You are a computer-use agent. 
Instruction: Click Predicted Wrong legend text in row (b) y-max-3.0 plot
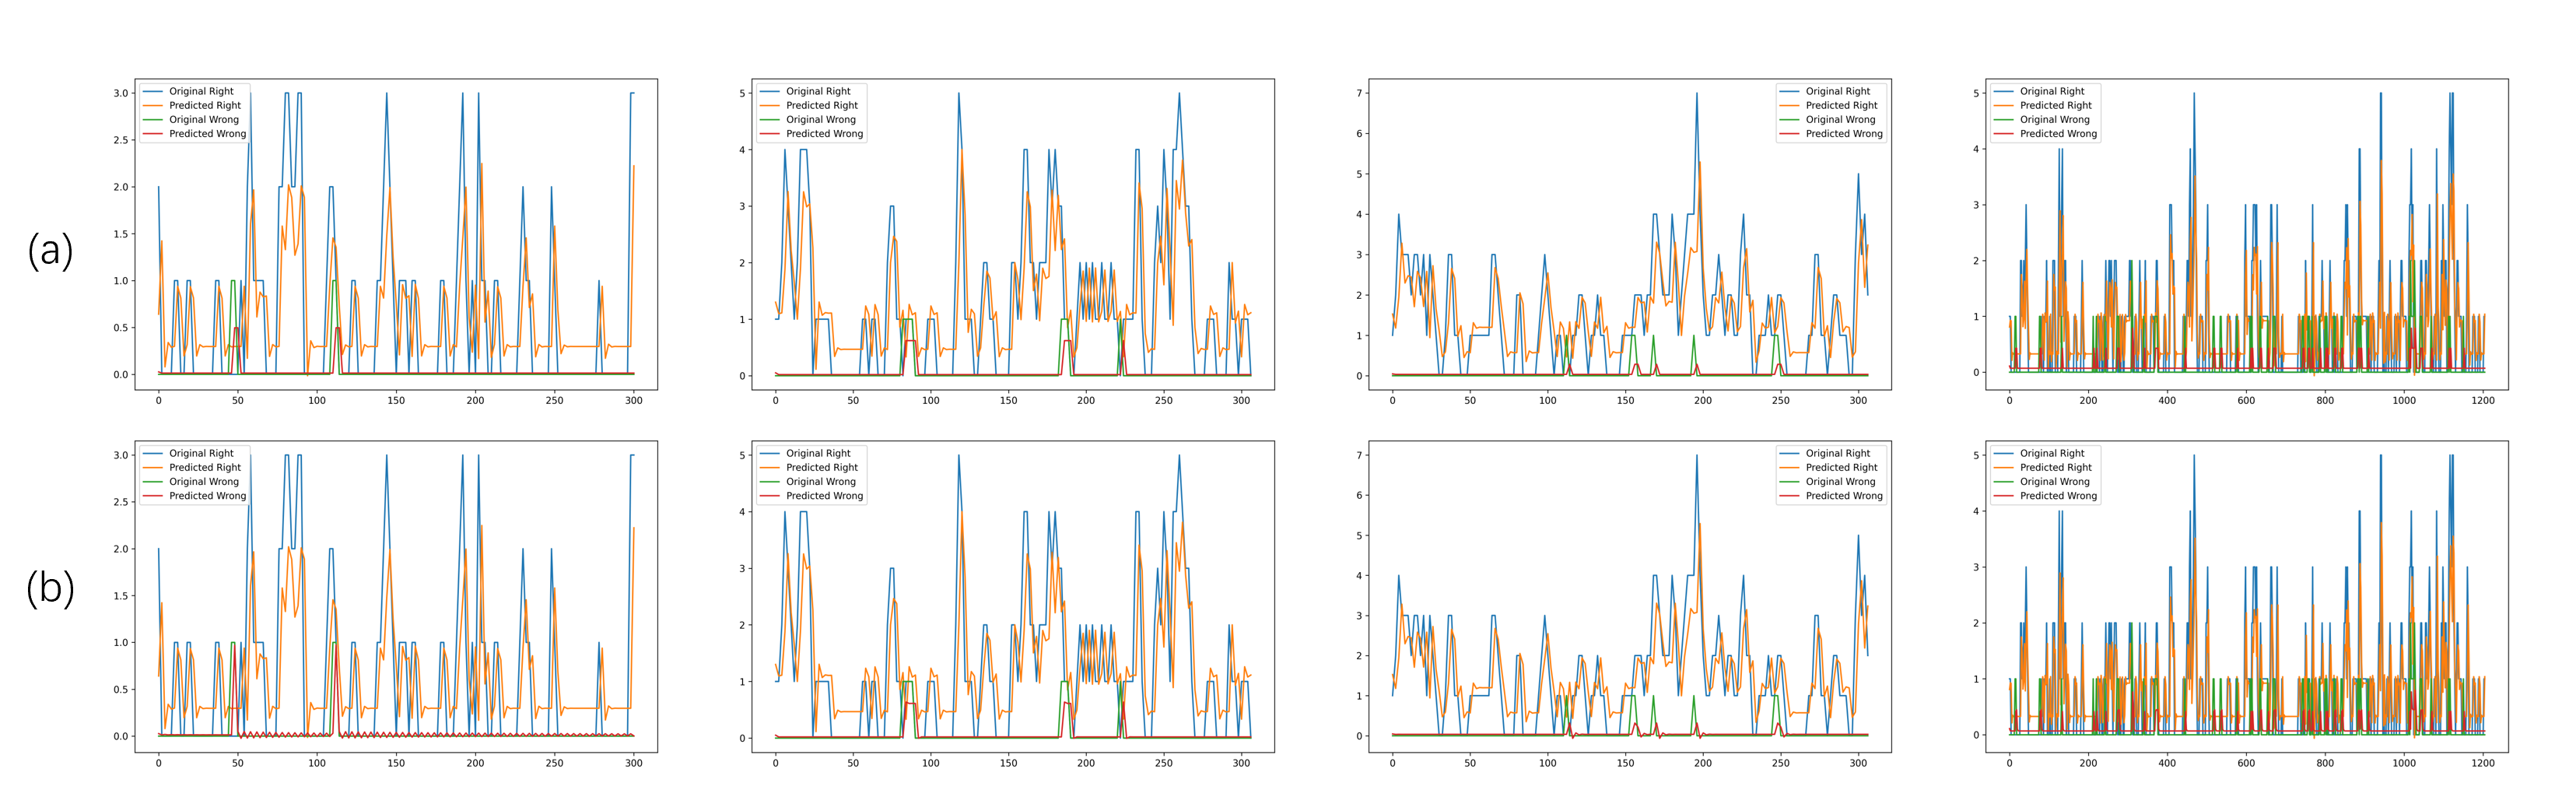tap(207, 496)
